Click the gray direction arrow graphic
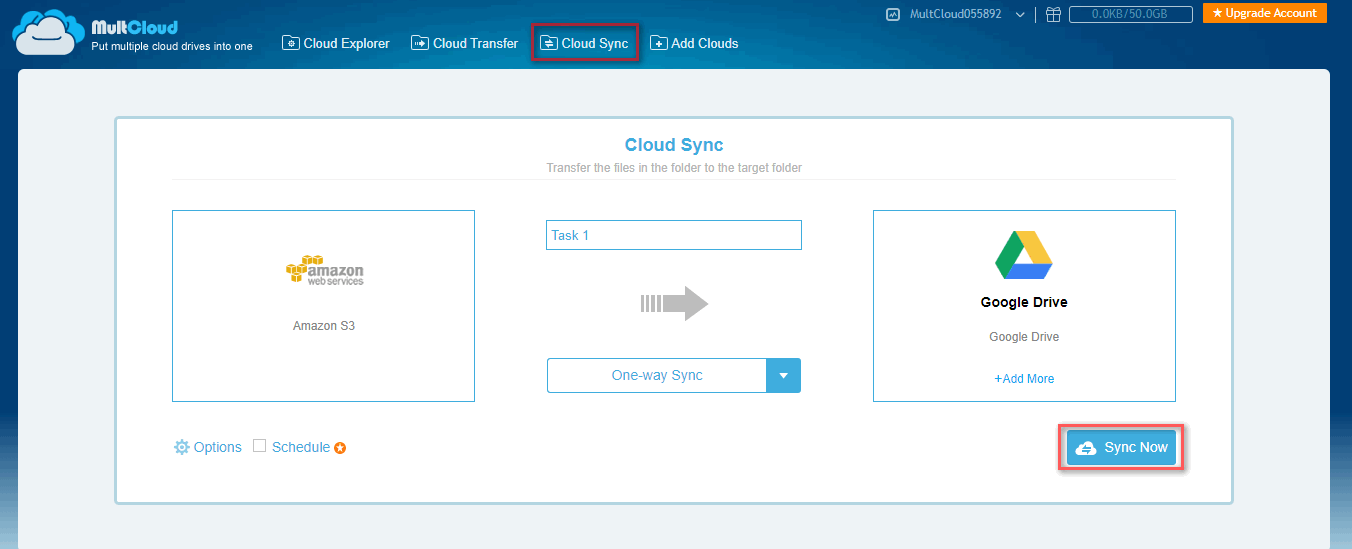The width and height of the screenshot is (1352, 549). [674, 303]
